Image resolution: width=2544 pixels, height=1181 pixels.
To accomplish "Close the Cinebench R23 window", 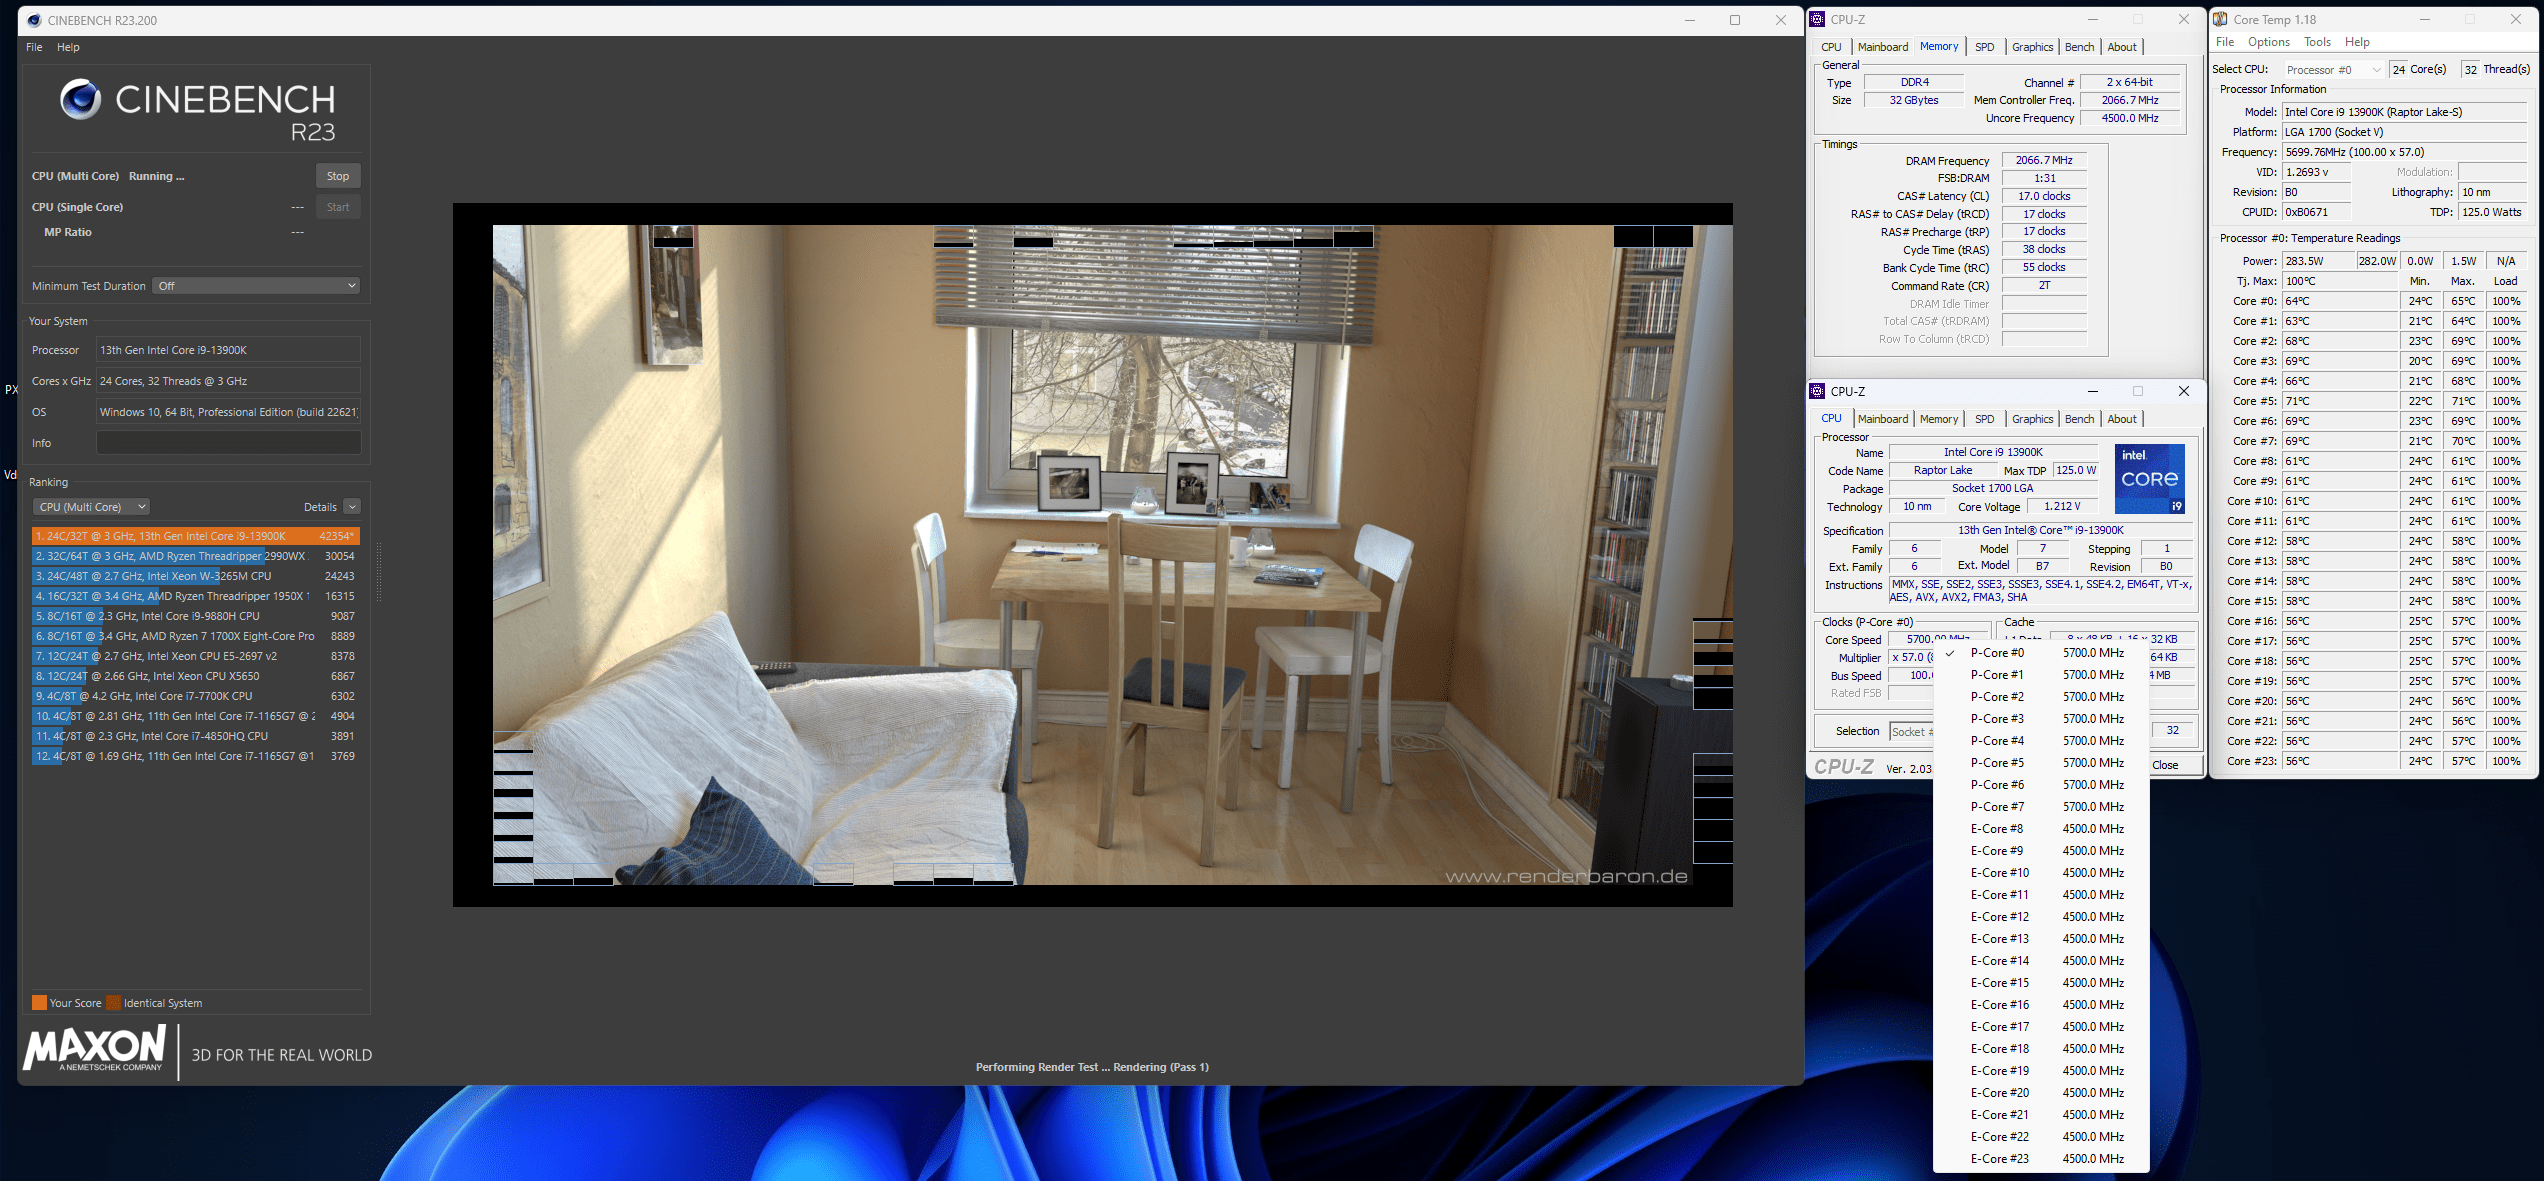I will (x=1780, y=20).
